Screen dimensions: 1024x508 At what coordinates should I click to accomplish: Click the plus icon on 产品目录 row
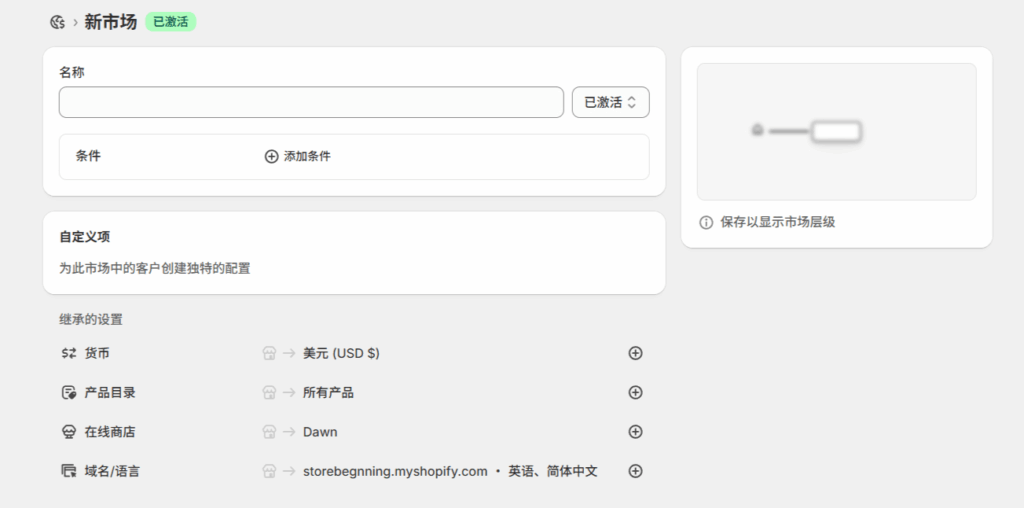(635, 392)
